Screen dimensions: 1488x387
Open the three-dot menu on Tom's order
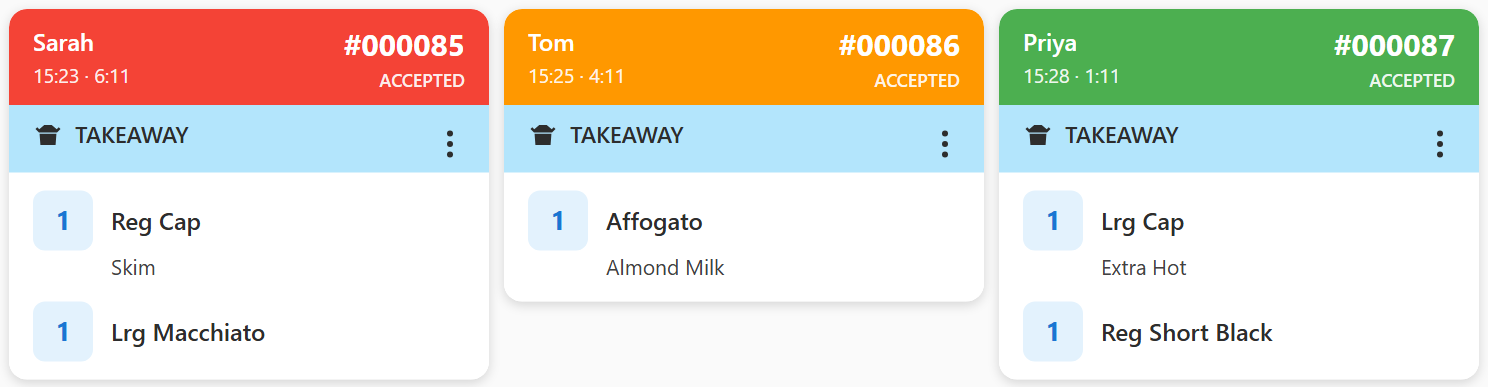coord(944,144)
